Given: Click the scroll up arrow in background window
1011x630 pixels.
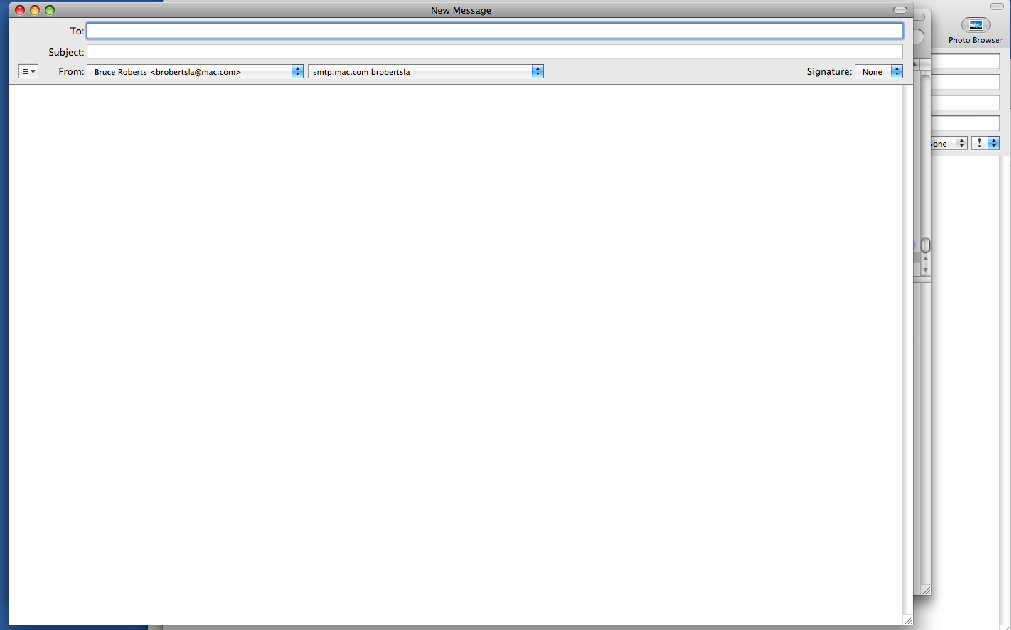Looking at the screenshot, I should tap(926, 259).
